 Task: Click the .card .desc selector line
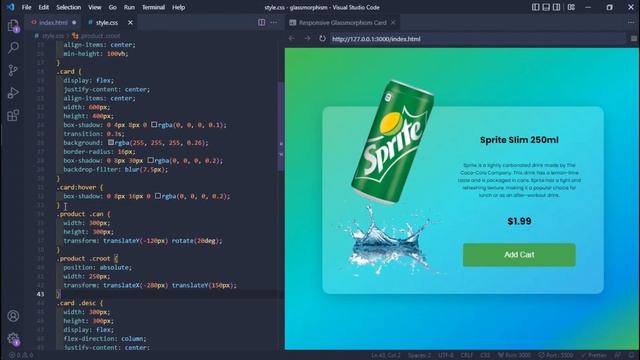(81, 303)
